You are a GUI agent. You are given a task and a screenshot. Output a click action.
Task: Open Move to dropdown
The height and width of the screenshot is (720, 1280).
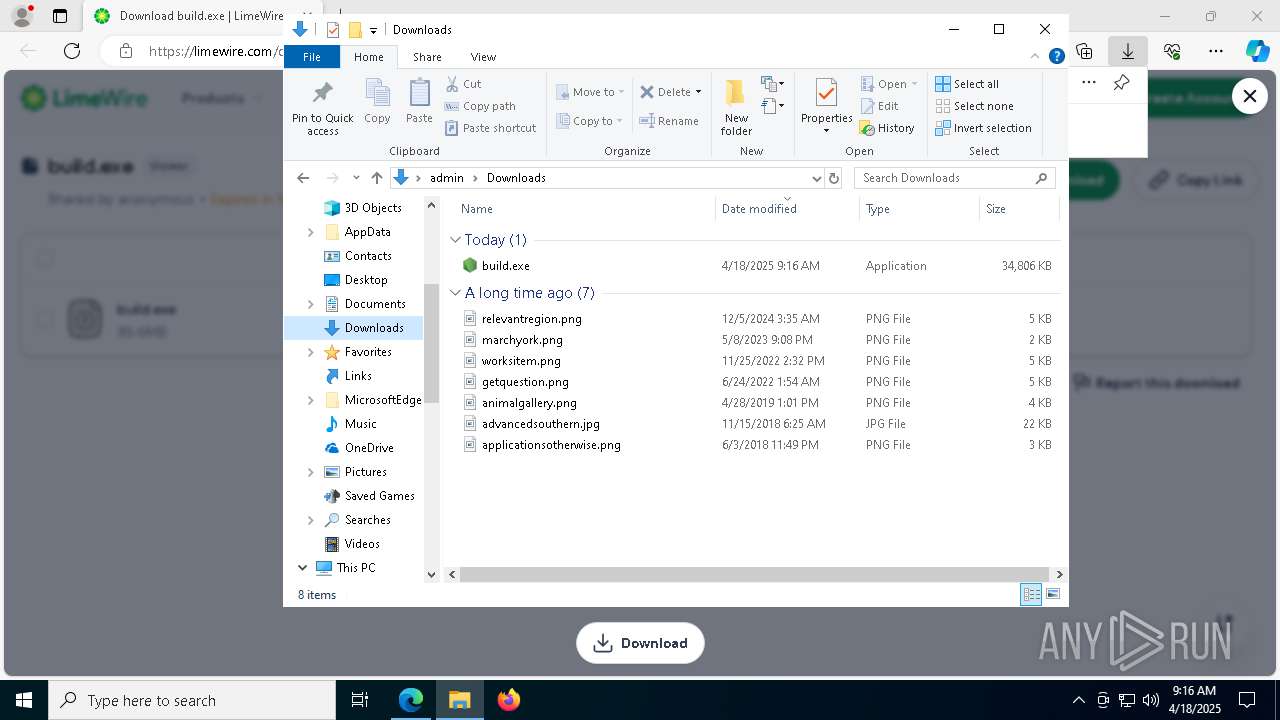click(x=590, y=92)
